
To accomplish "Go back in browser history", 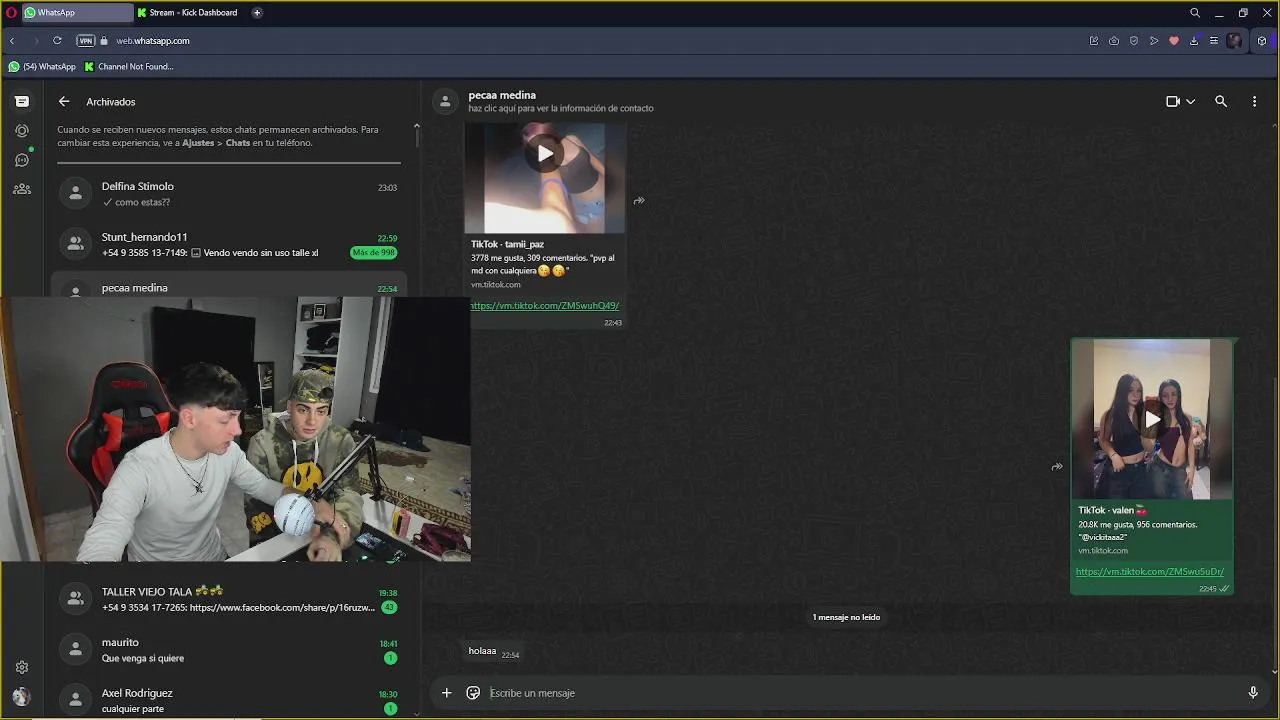I will pyautogui.click(x=12, y=41).
